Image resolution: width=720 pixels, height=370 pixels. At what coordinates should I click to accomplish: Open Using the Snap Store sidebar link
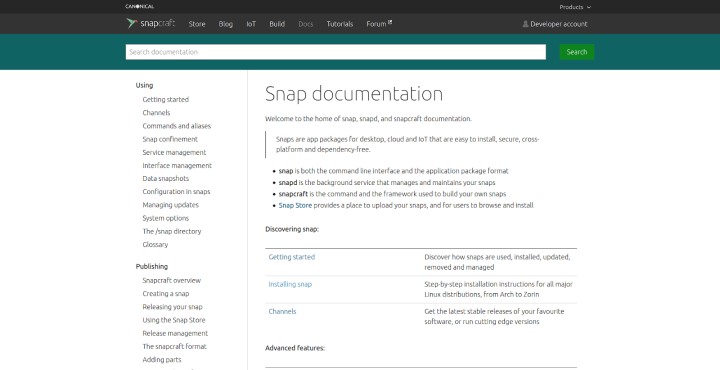[174, 320]
